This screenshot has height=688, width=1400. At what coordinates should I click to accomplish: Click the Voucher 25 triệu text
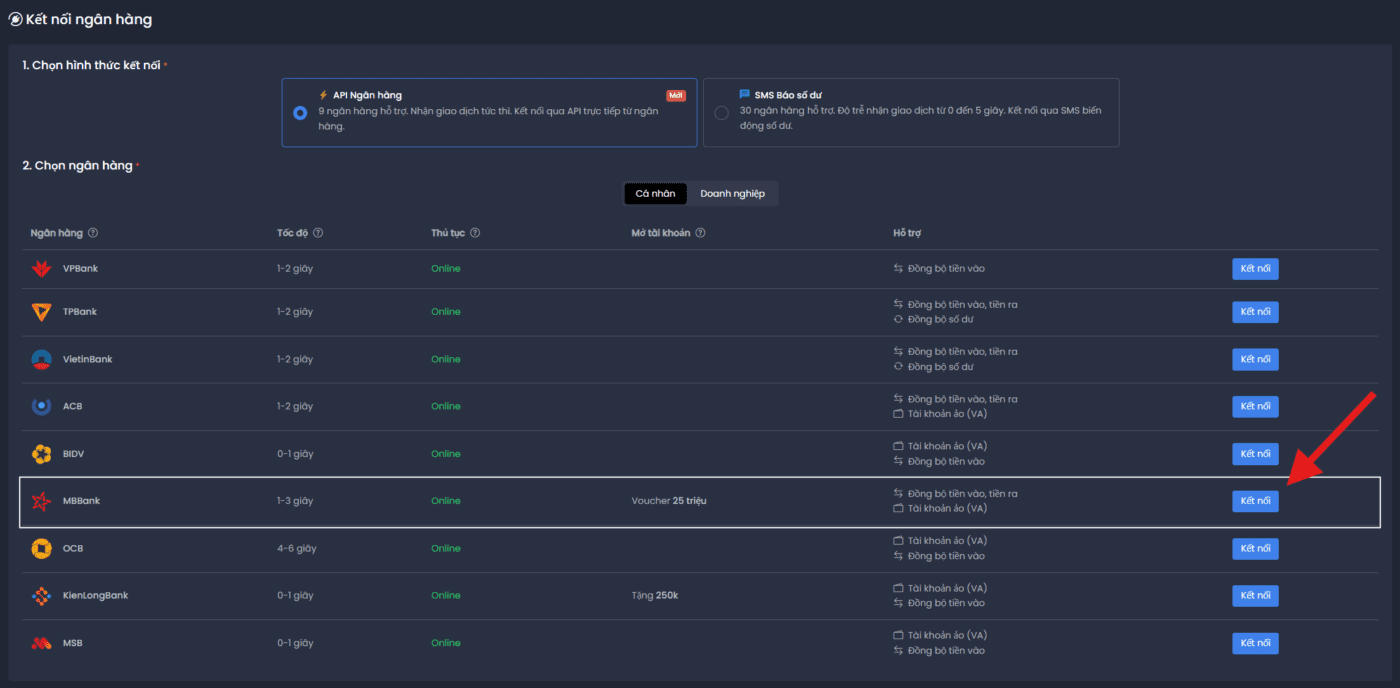click(x=668, y=501)
